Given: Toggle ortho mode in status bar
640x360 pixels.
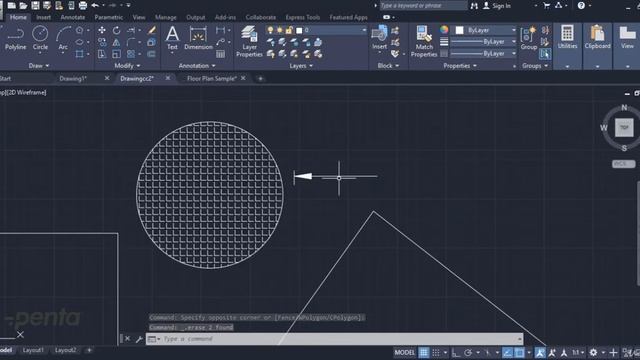Looking at the screenshot, I should (x=456, y=353).
